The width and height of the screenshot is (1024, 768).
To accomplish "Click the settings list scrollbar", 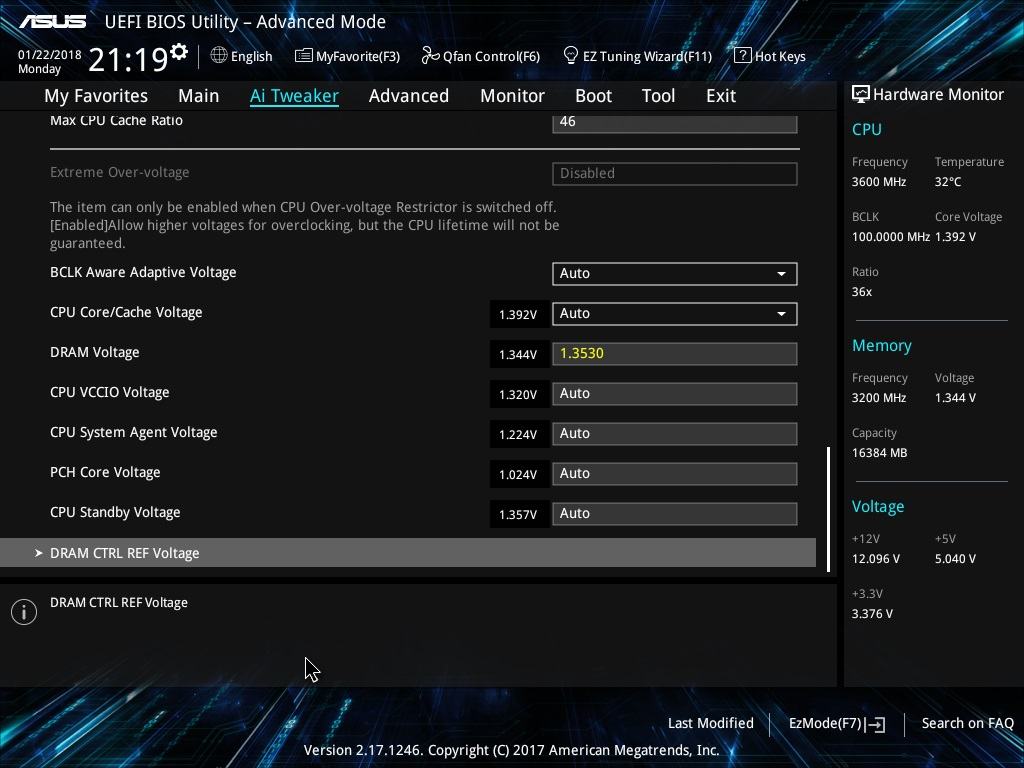I will pos(828,509).
